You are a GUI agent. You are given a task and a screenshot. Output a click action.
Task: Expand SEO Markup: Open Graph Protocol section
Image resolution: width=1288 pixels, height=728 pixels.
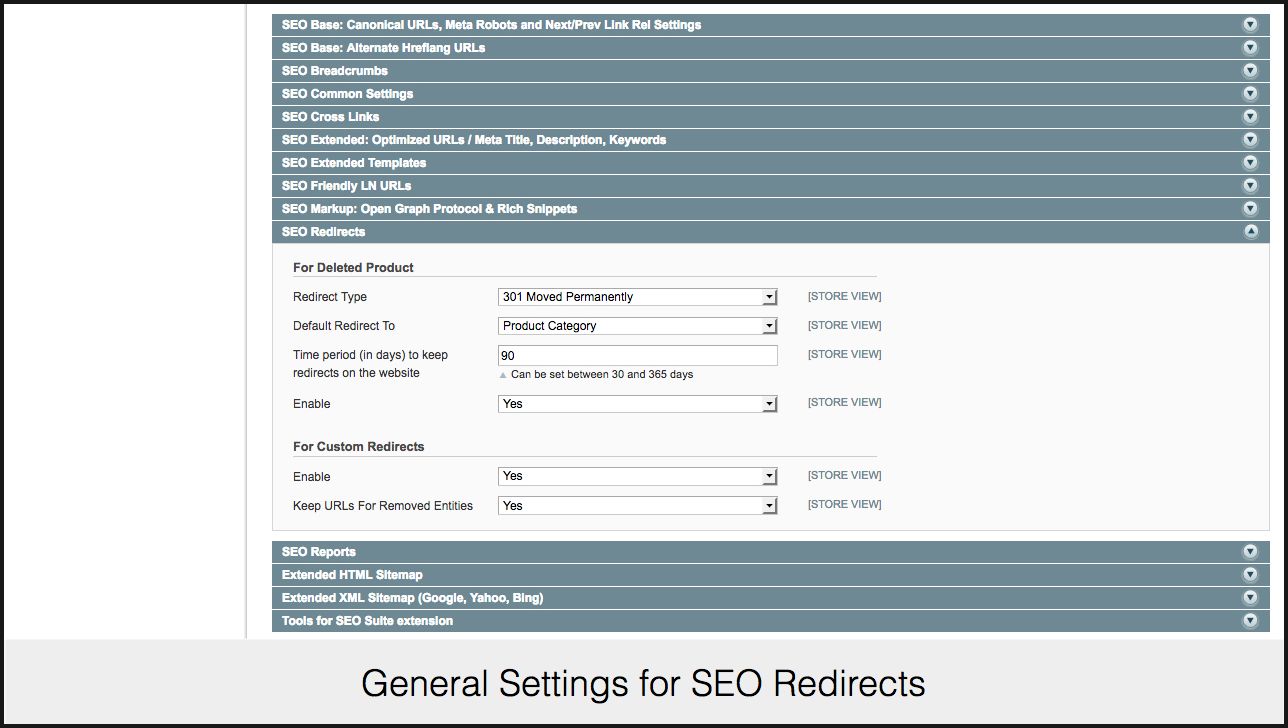(429, 209)
